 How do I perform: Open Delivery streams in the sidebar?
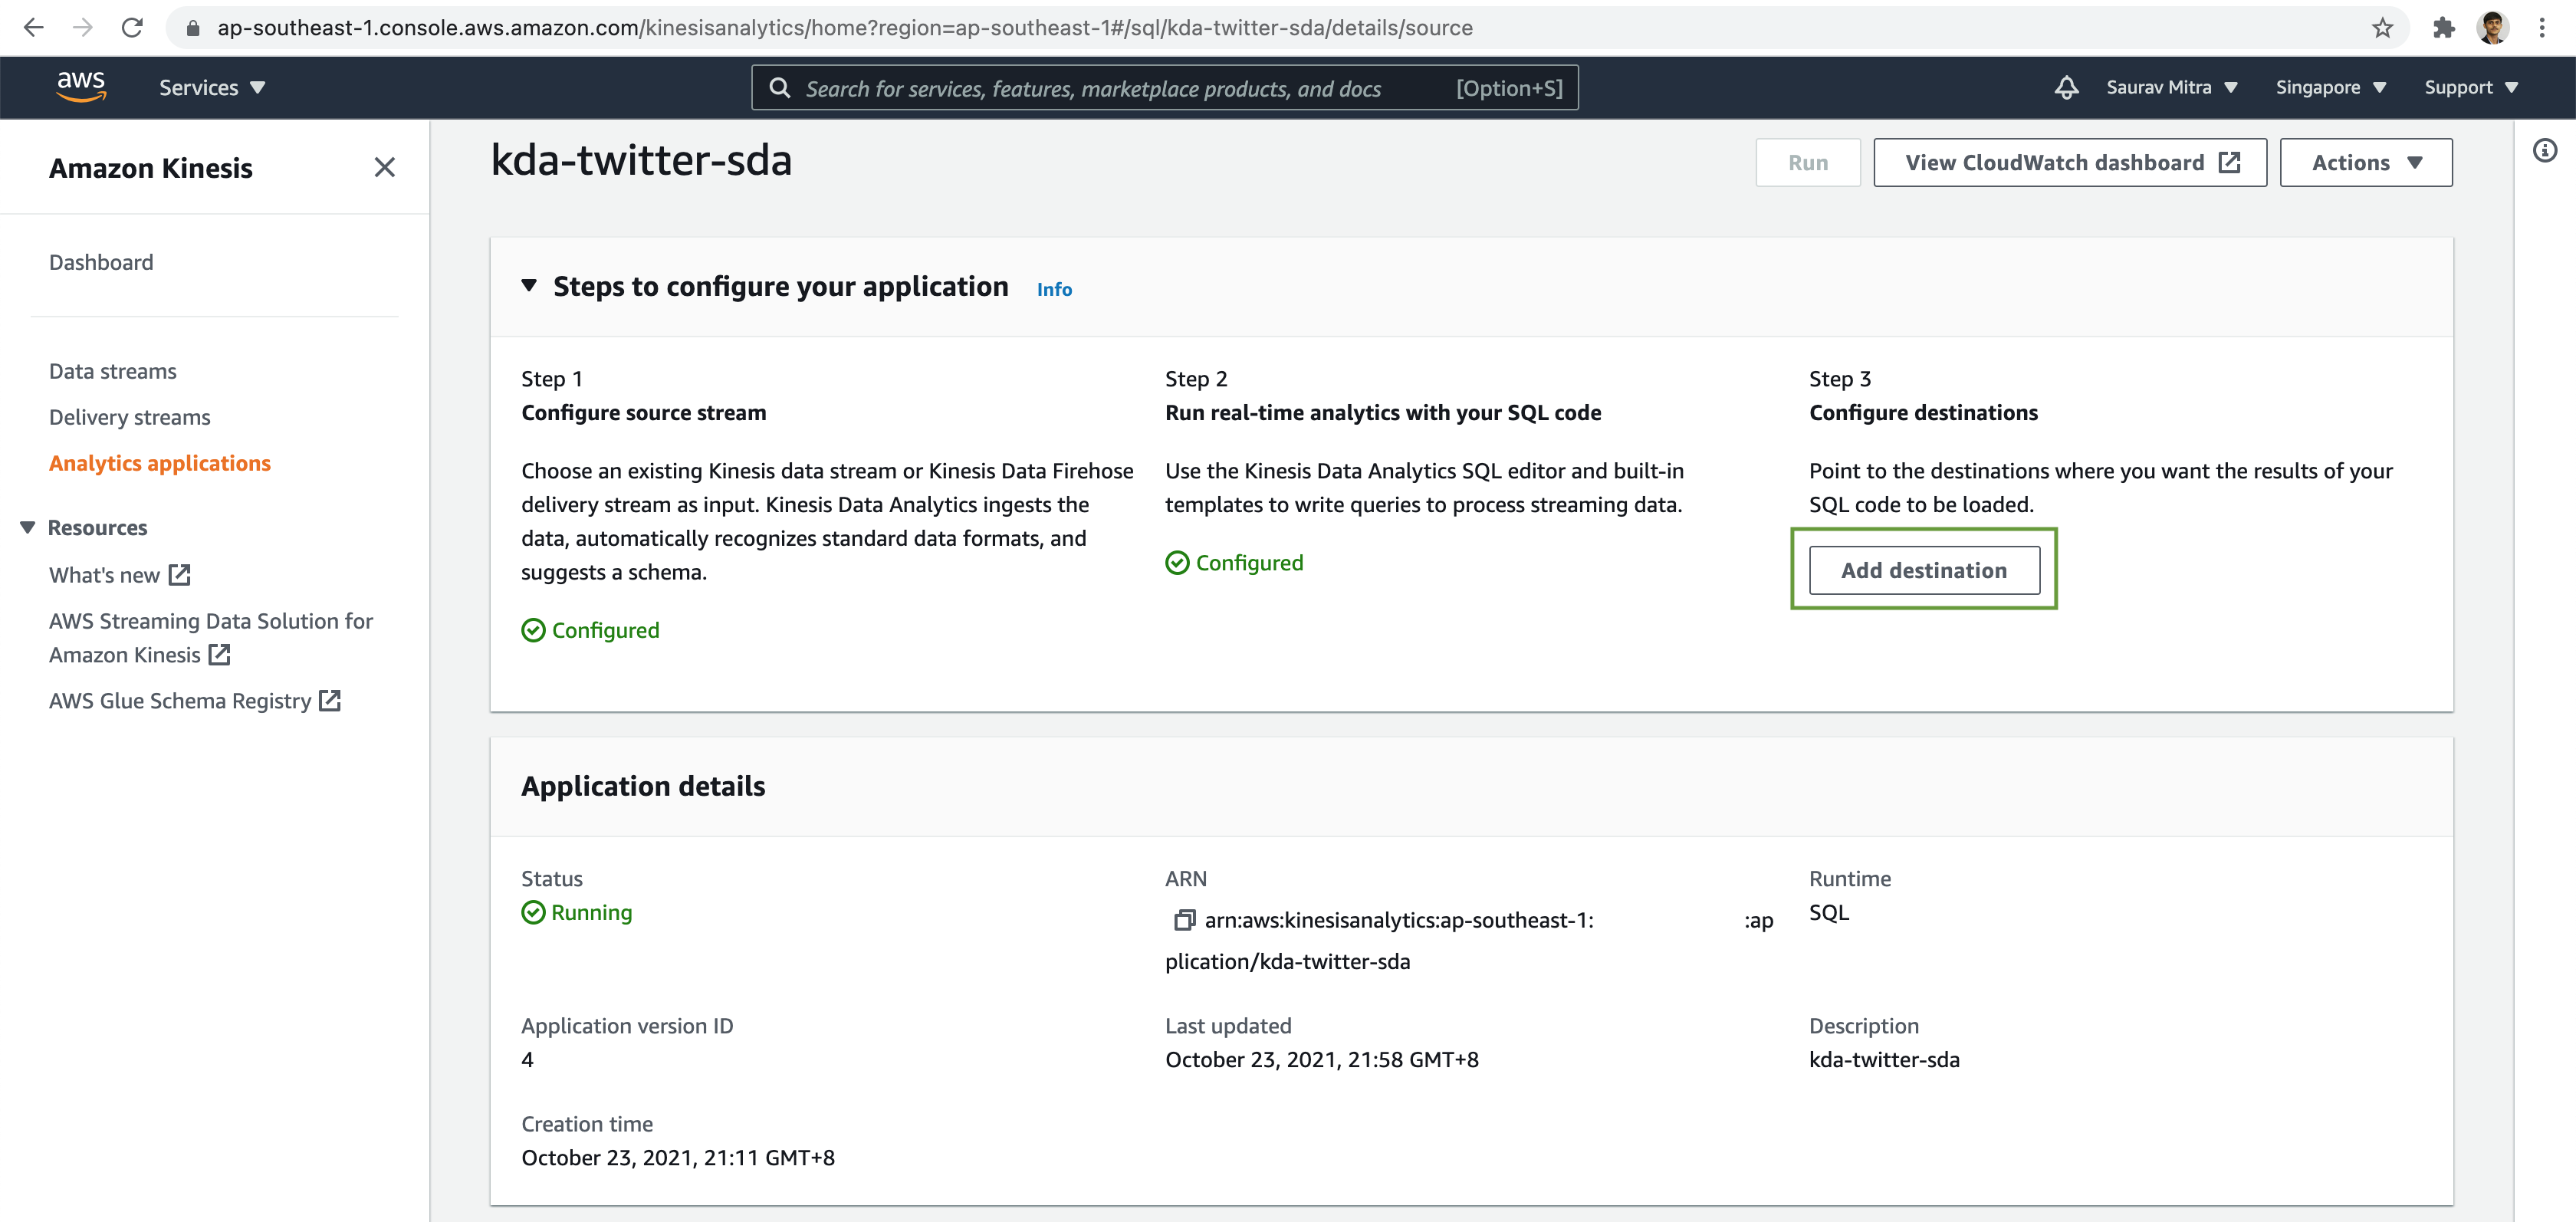coord(130,417)
